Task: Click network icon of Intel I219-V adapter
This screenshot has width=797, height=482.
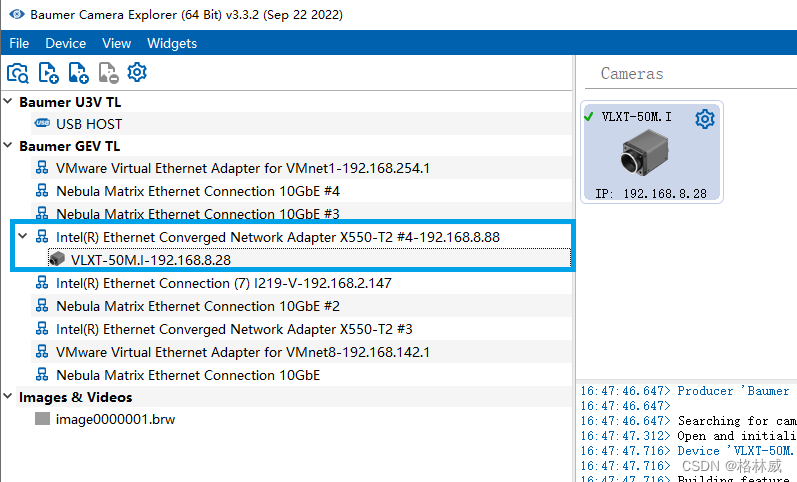Action: pyautogui.click(x=42, y=282)
